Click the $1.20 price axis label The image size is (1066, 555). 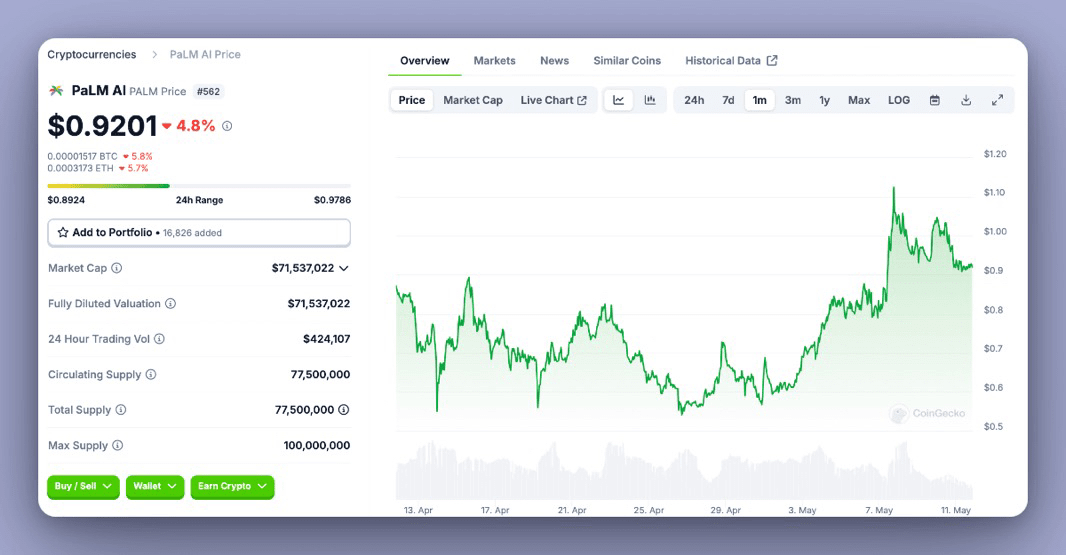995,154
